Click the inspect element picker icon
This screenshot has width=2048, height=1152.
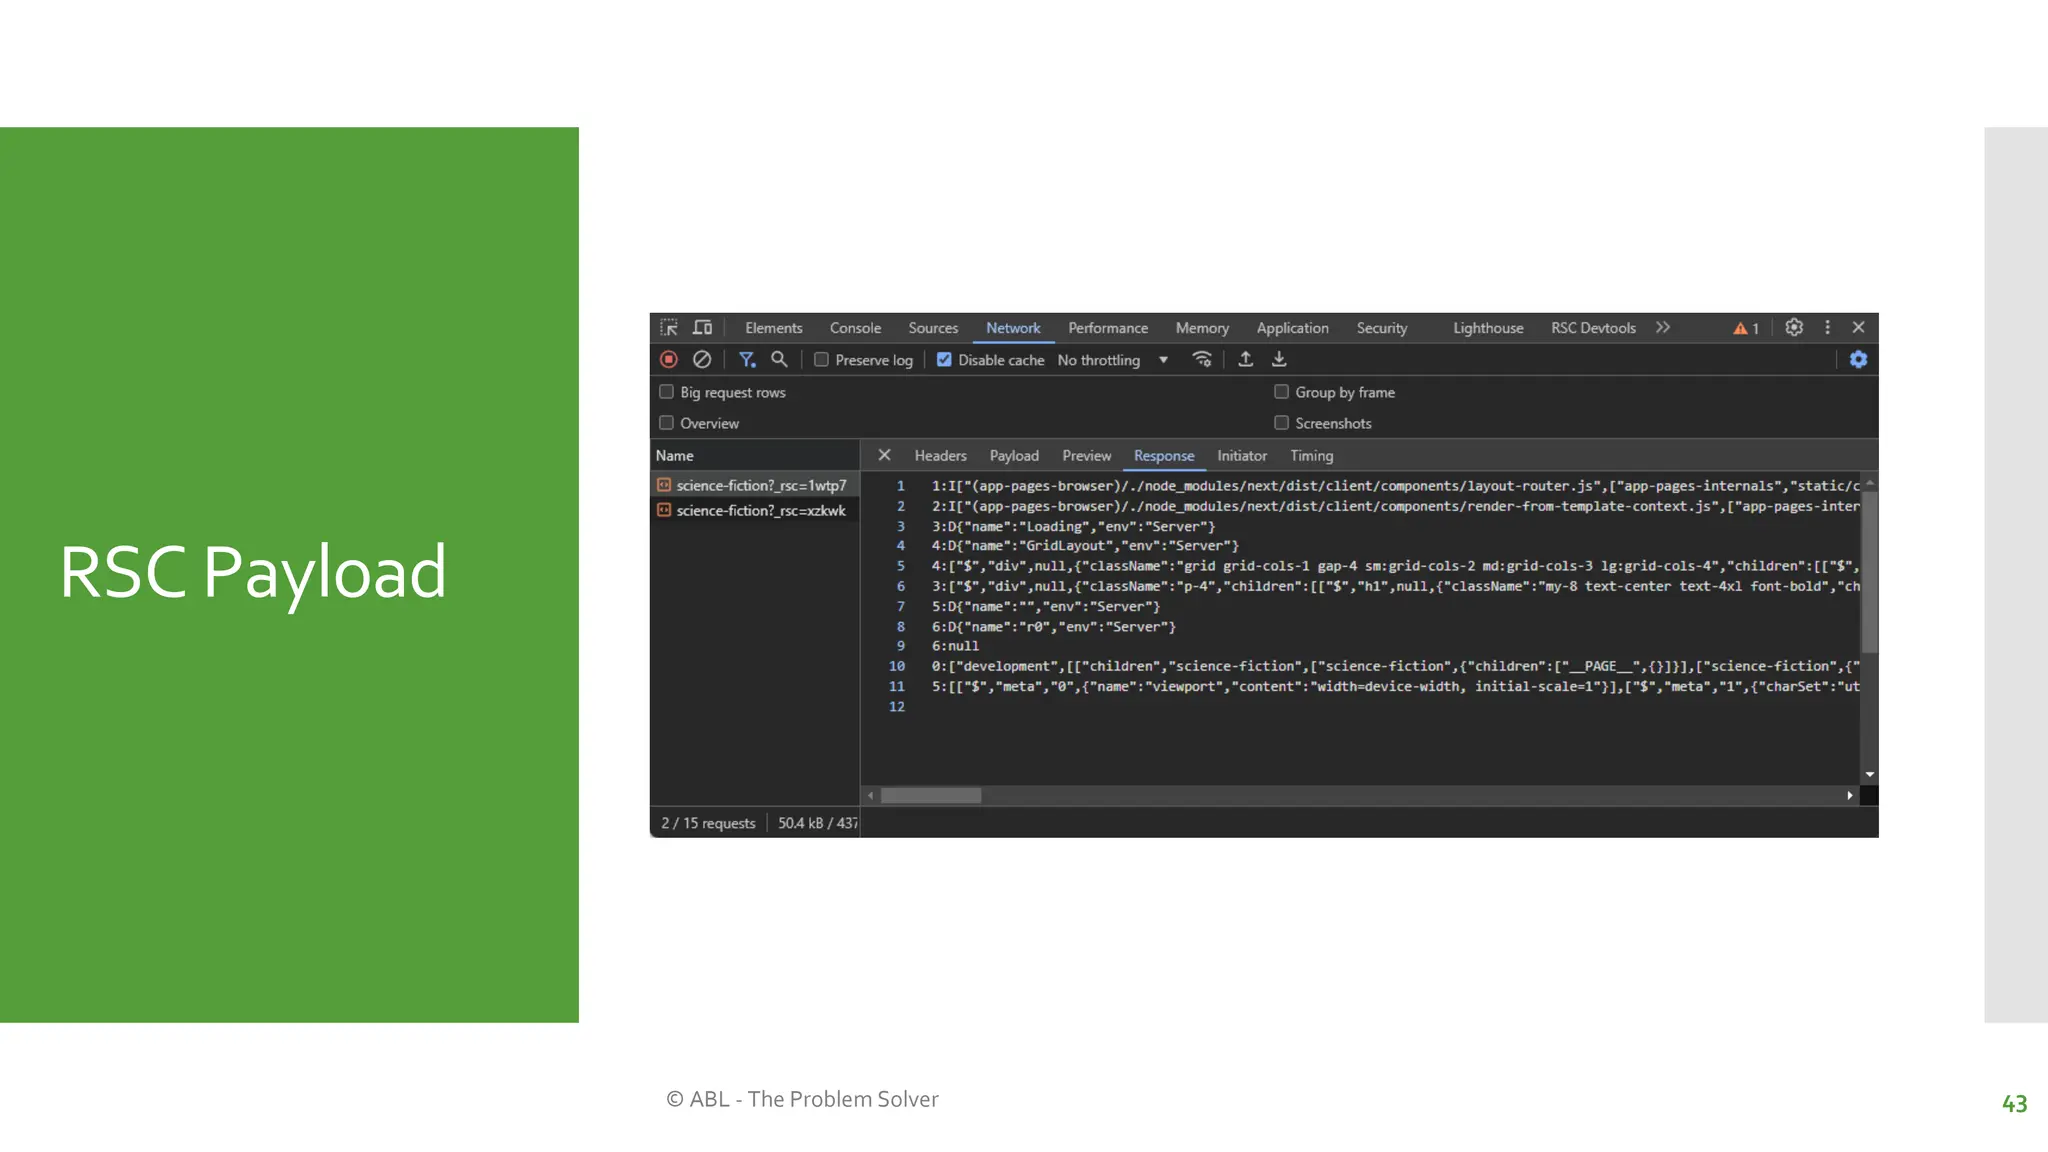[669, 328]
